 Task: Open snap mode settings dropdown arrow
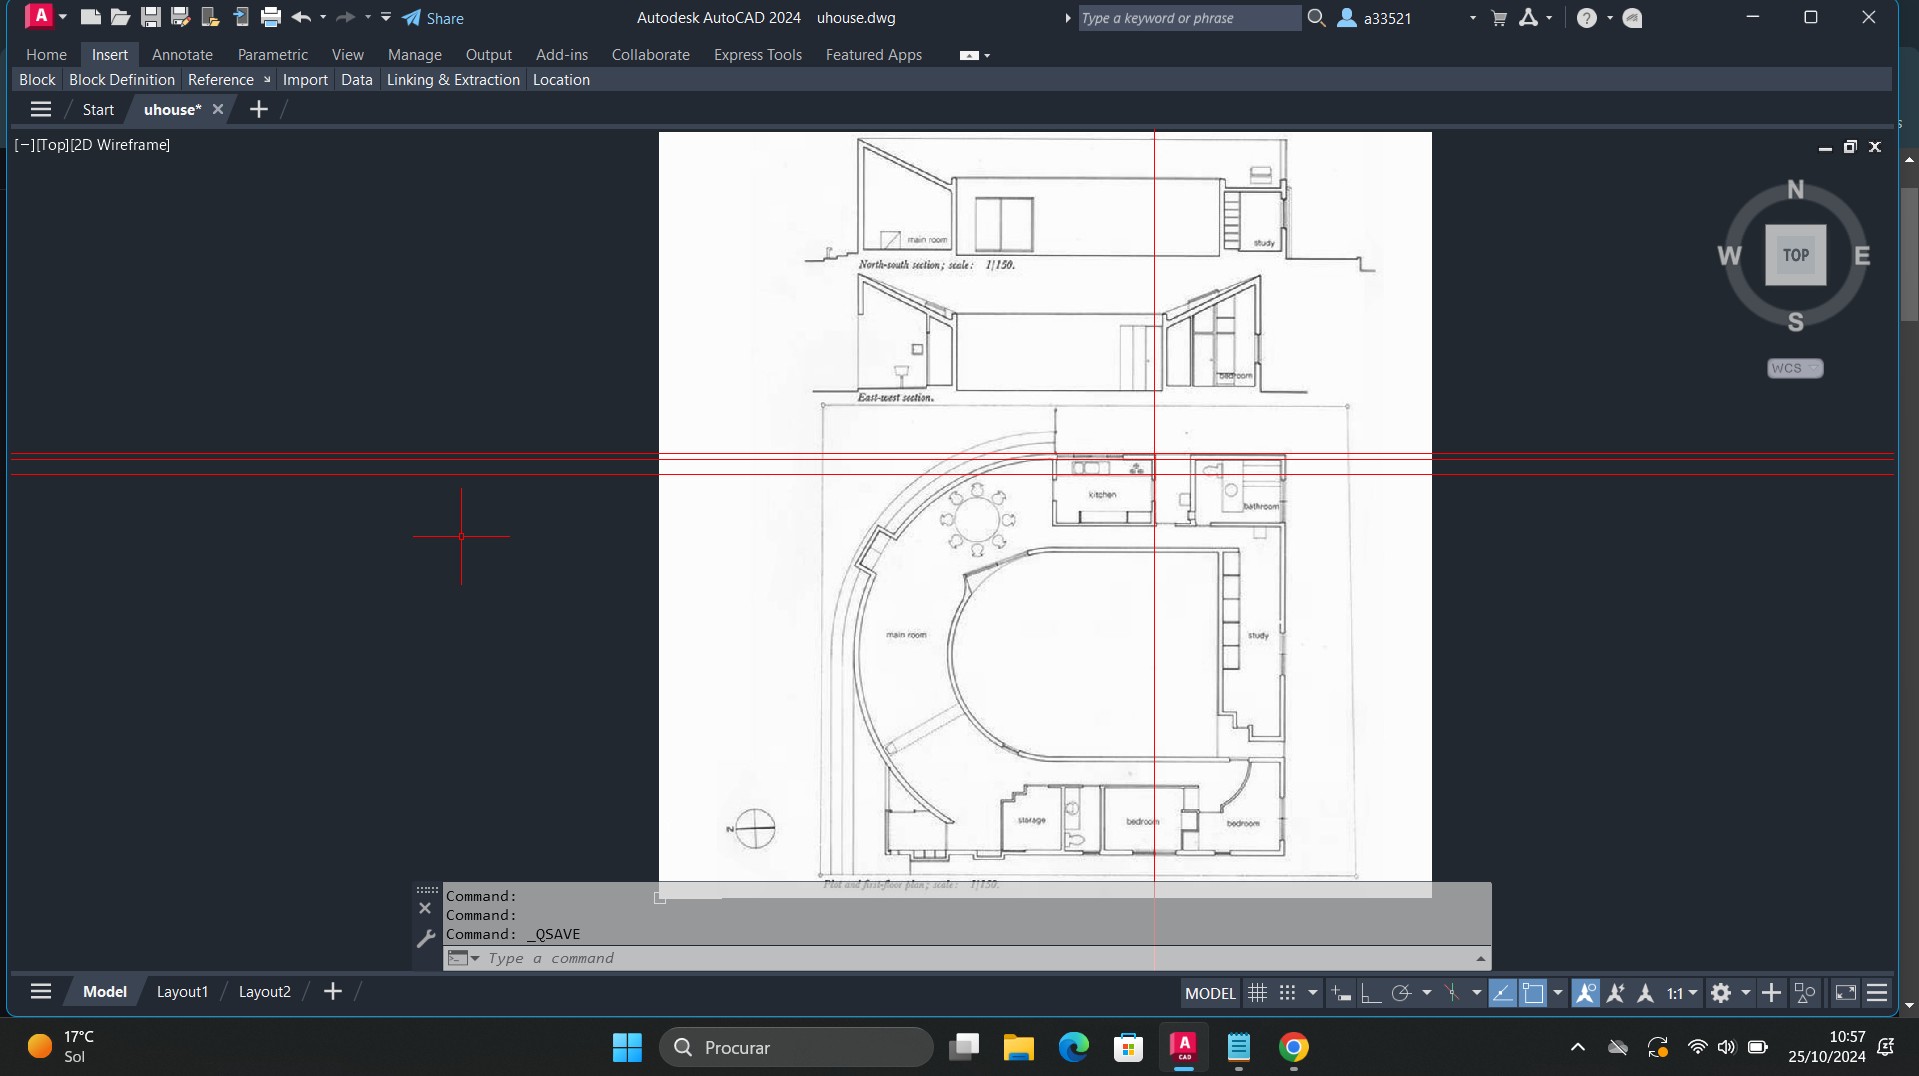pos(1312,993)
